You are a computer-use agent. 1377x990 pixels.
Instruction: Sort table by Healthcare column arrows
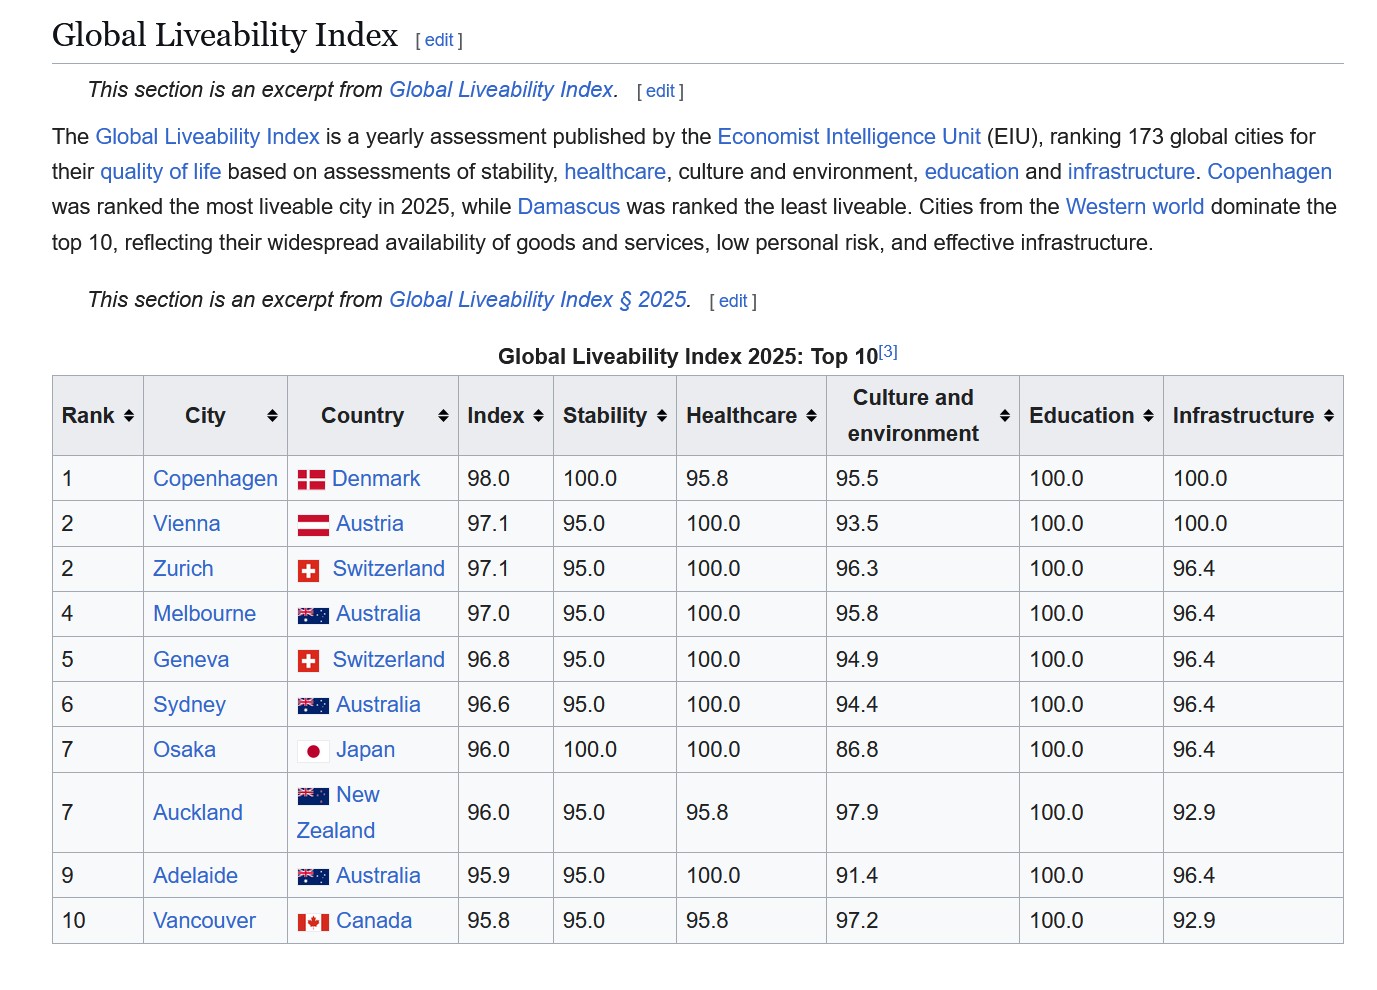(x=811, y=416)
